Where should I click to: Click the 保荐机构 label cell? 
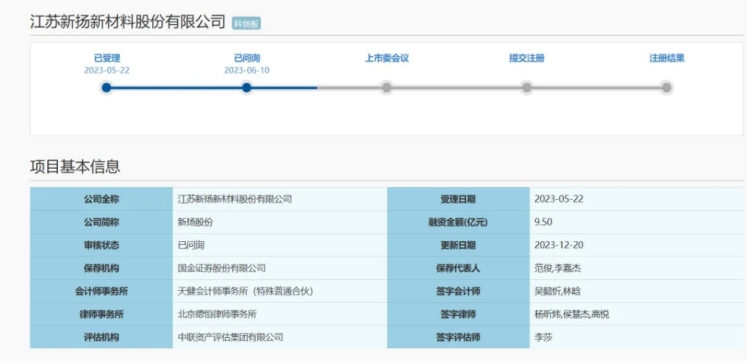(x=102, y=268)
